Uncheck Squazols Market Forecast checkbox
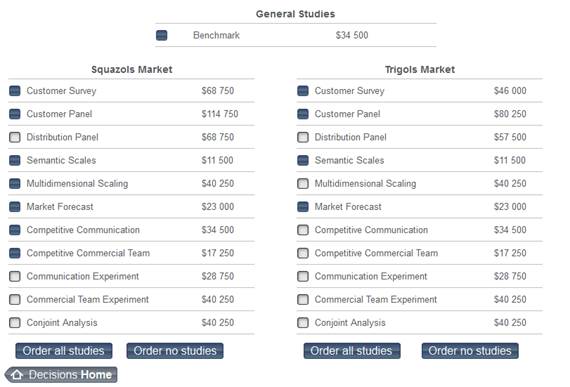This screenshot has width=570, height=387. point(15,207)
